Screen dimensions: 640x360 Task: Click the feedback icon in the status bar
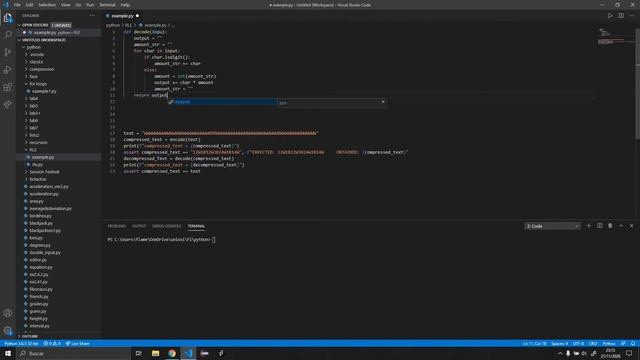(x=623, y=344)
